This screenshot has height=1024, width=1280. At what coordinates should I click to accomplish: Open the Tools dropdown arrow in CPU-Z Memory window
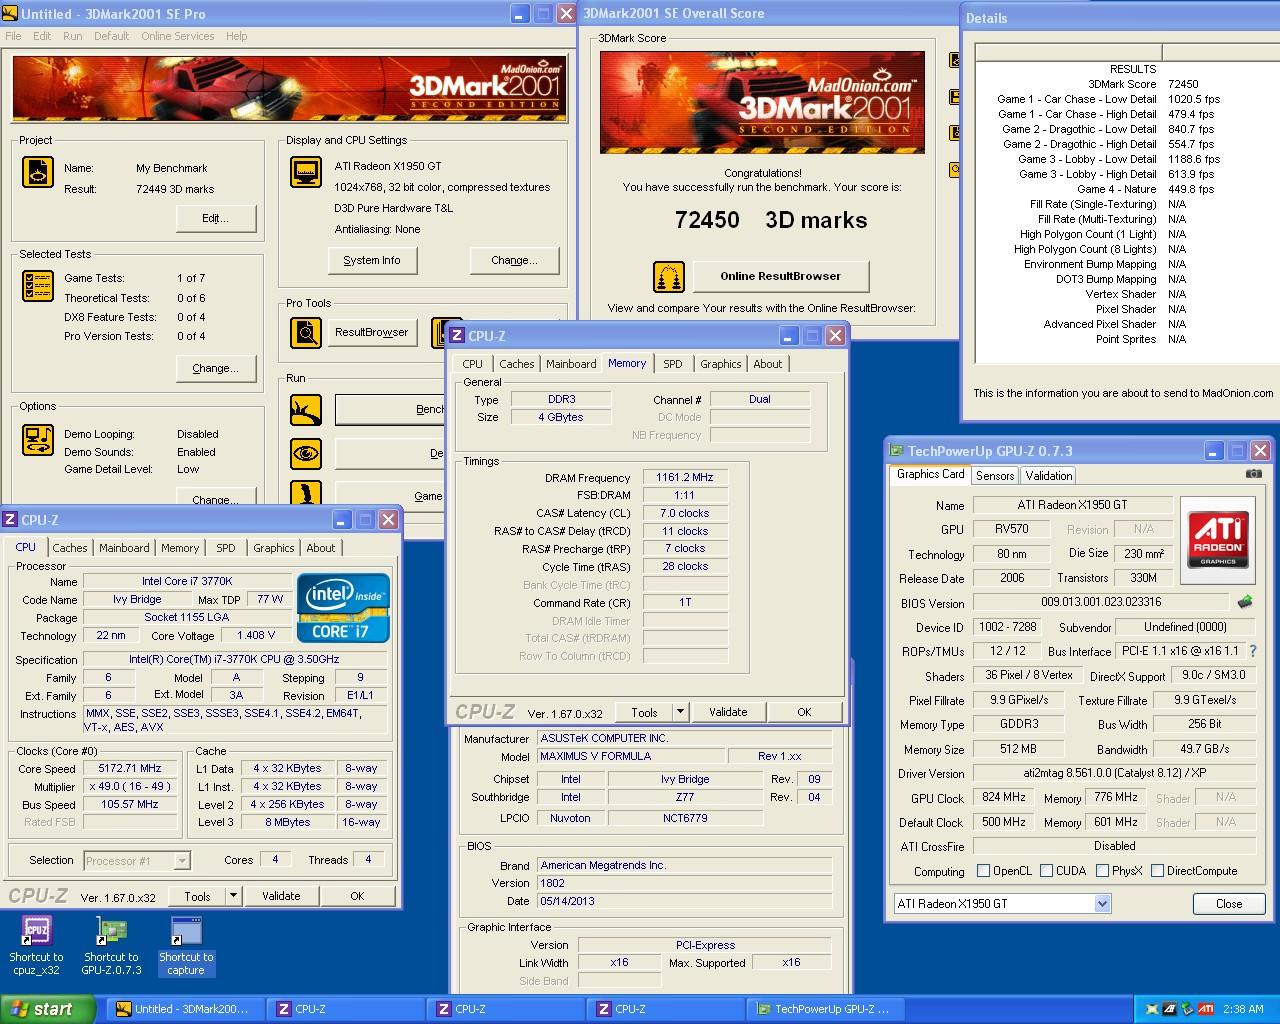680,712
